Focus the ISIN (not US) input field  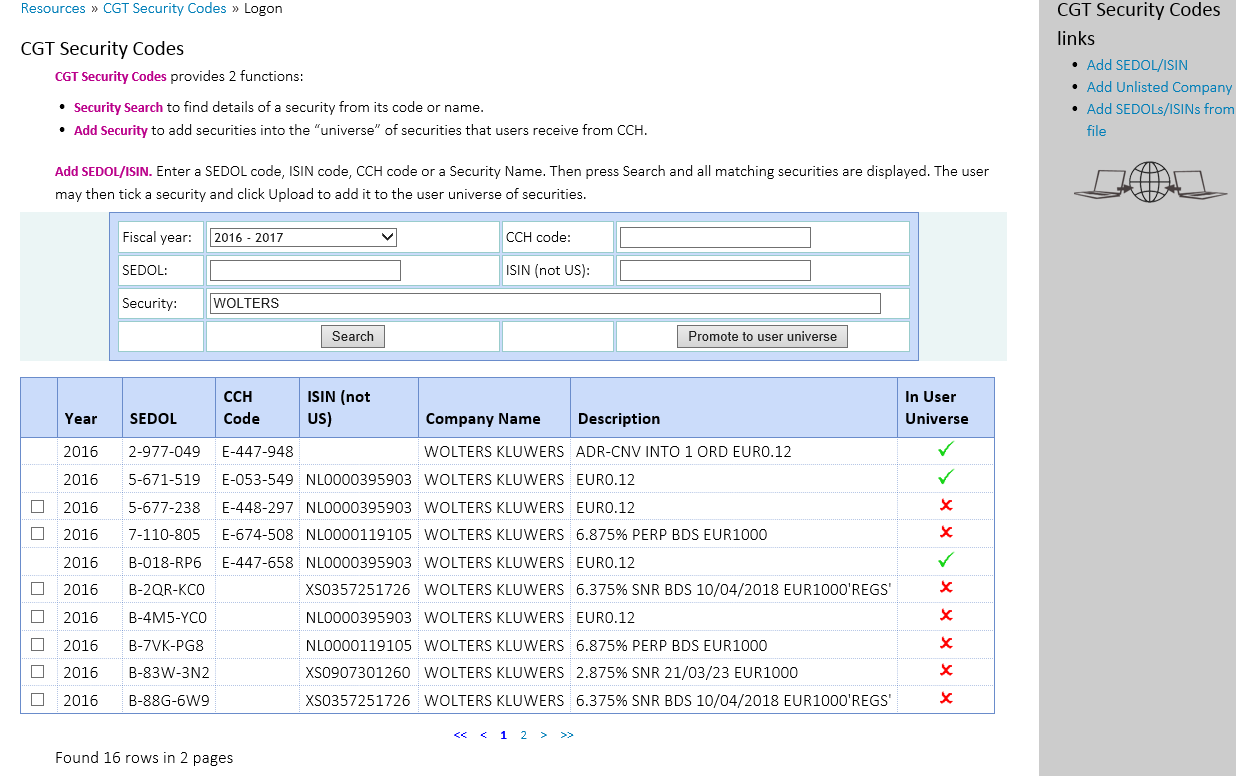715,270
